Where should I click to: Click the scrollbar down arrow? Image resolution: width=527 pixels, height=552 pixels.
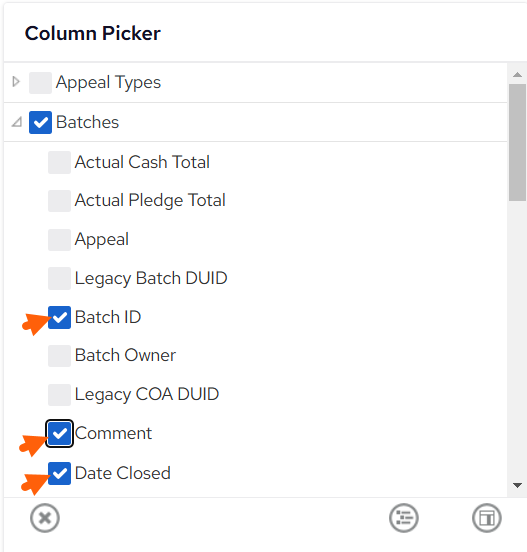517,485
